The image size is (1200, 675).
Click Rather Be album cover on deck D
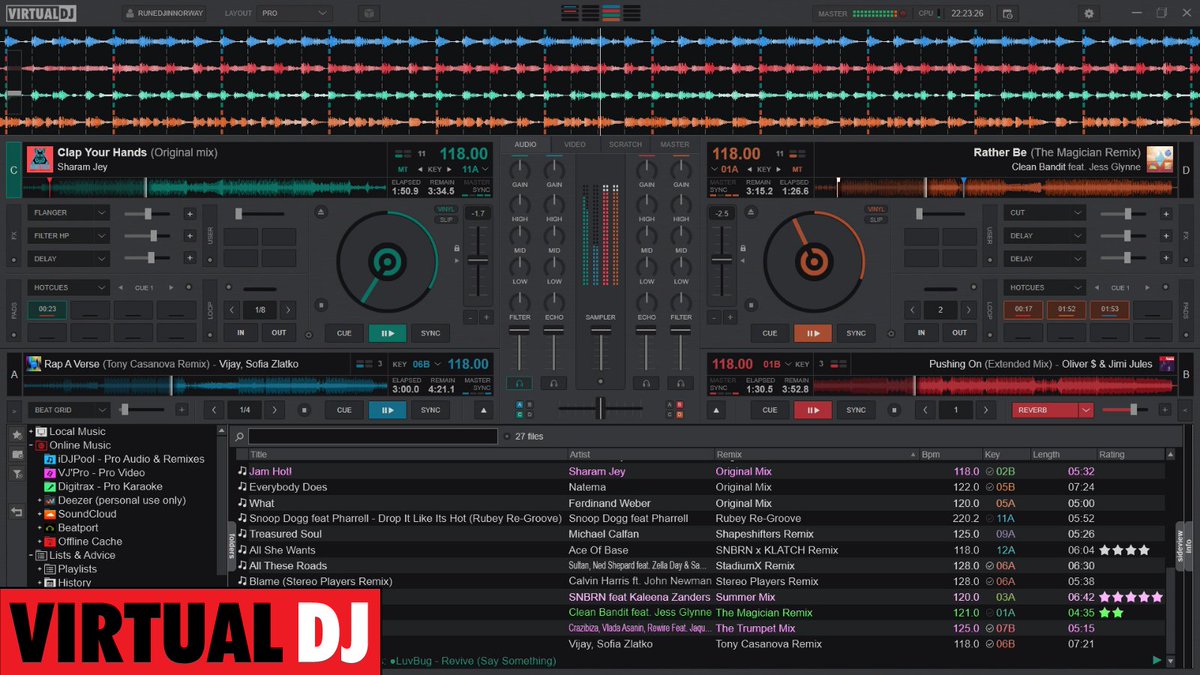pyautogui.click(x=1160, y=159)
